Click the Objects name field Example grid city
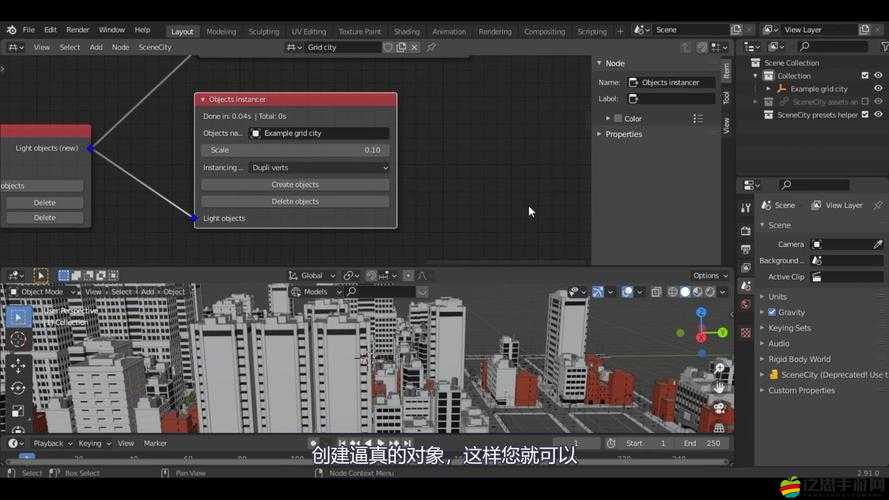 pos(319,133)
